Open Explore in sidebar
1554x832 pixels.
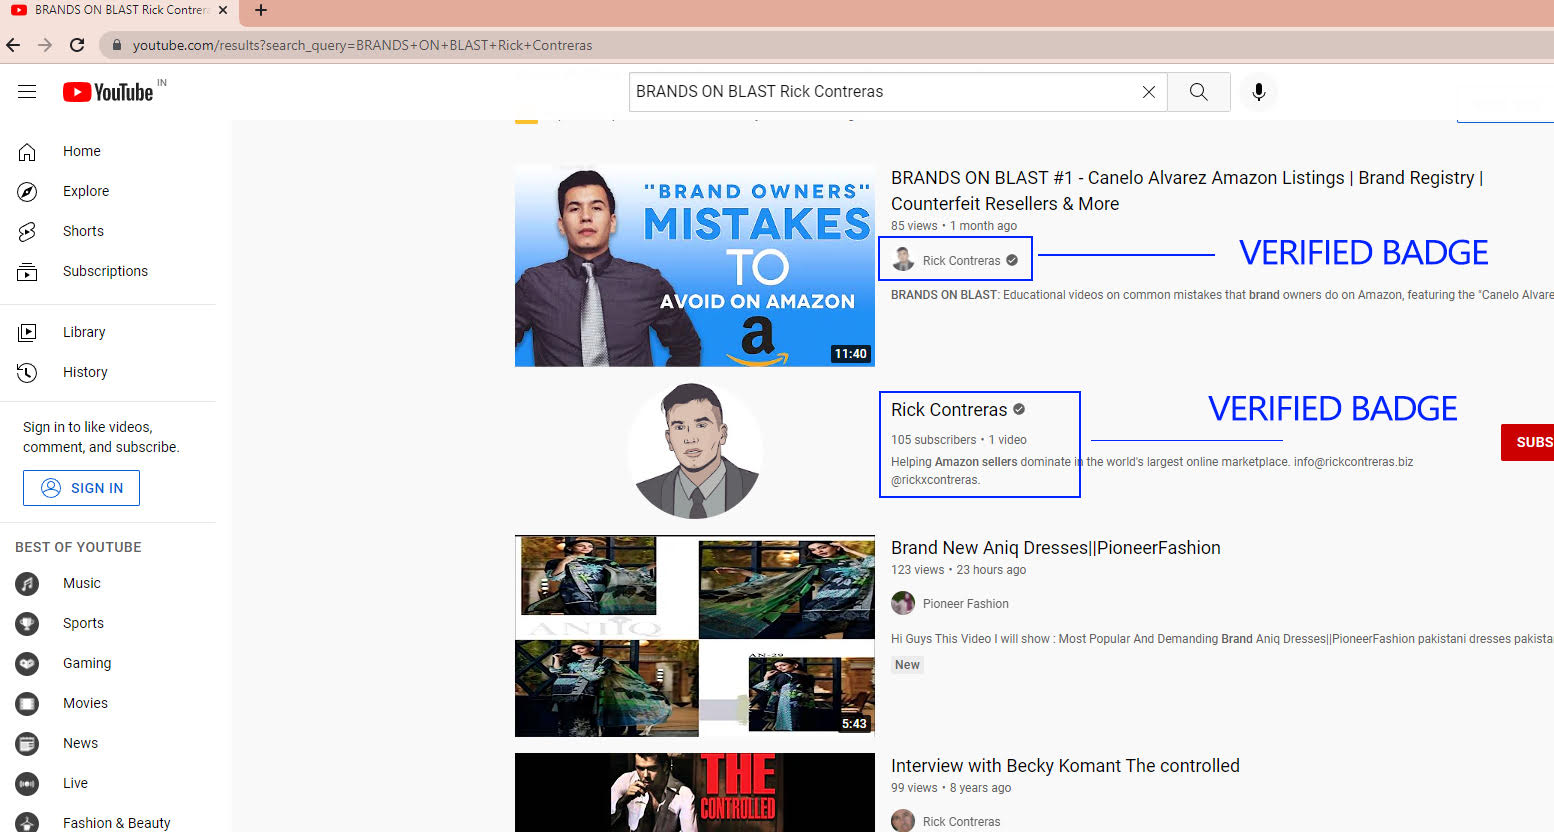click(x=108, y=191)
